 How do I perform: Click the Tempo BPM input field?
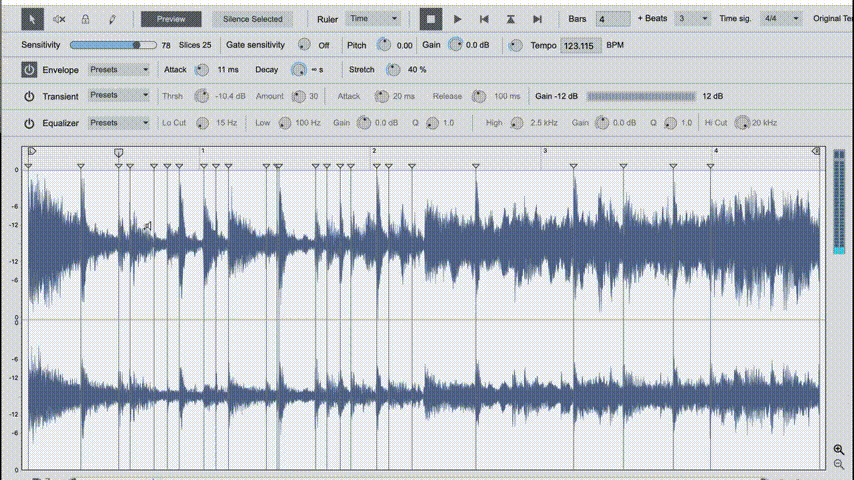(x=579, y=46)
